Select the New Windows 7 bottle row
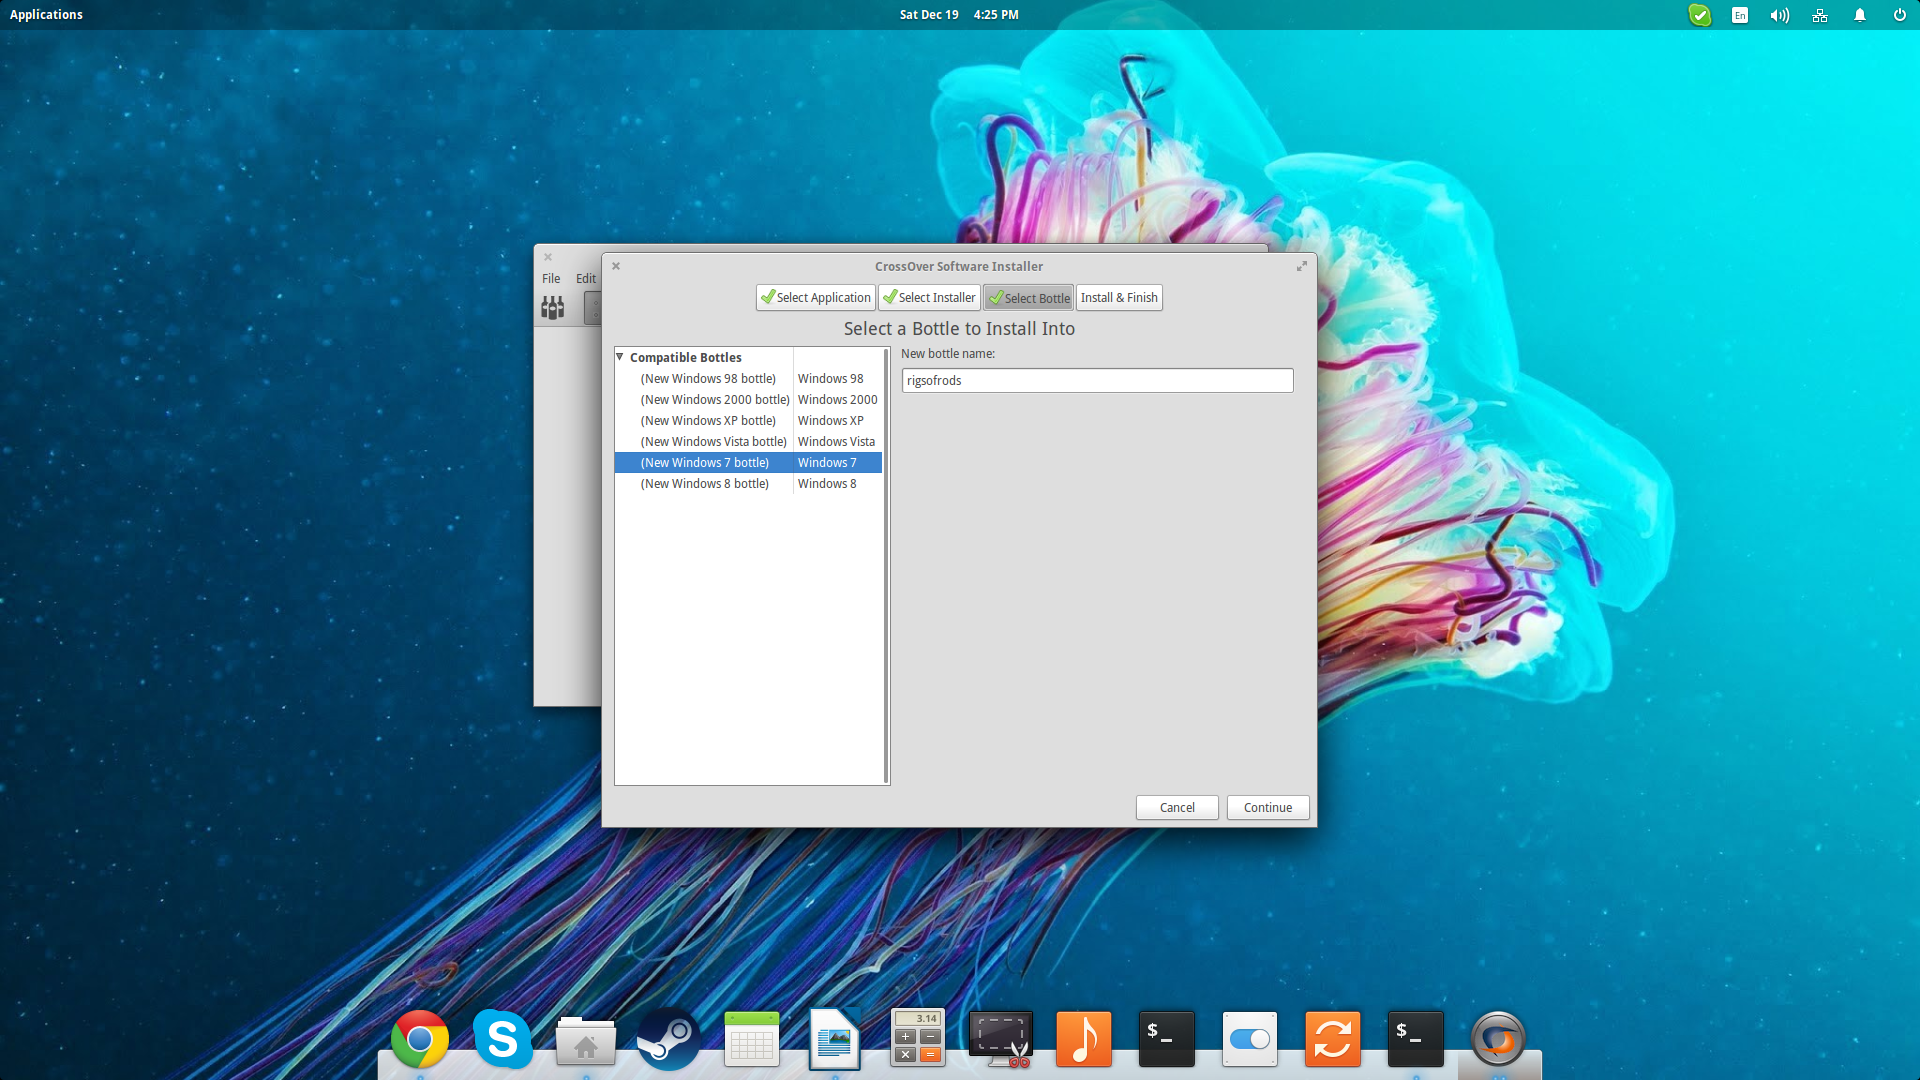Viewport: 1920px width, 1080px height. [748, 463]
